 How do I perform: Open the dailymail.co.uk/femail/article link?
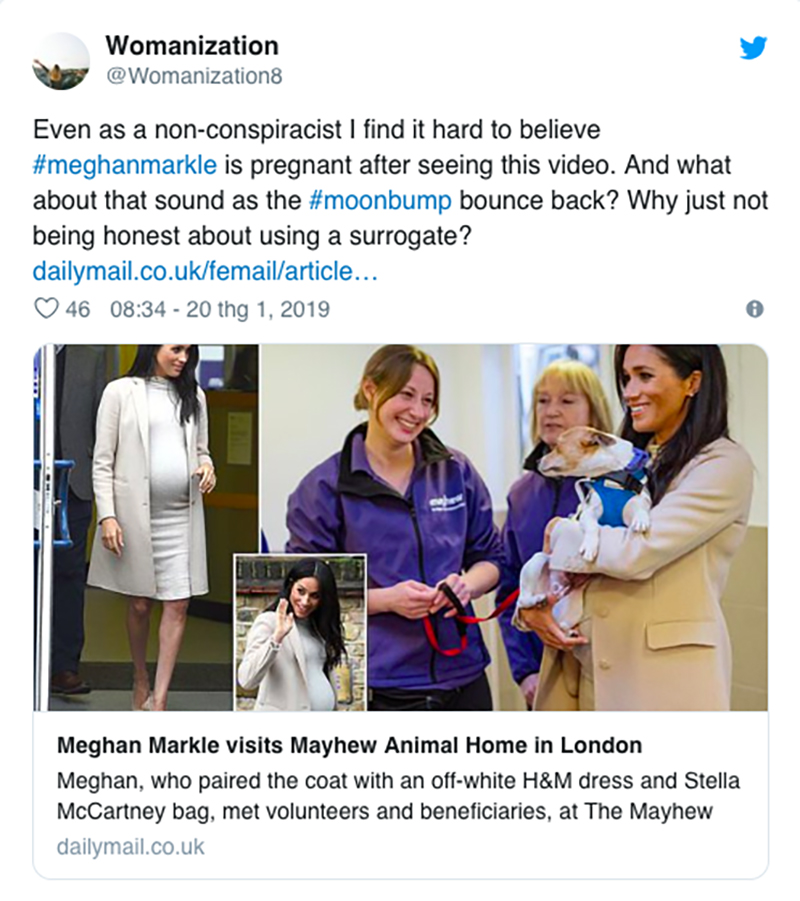tap(204, 272)
